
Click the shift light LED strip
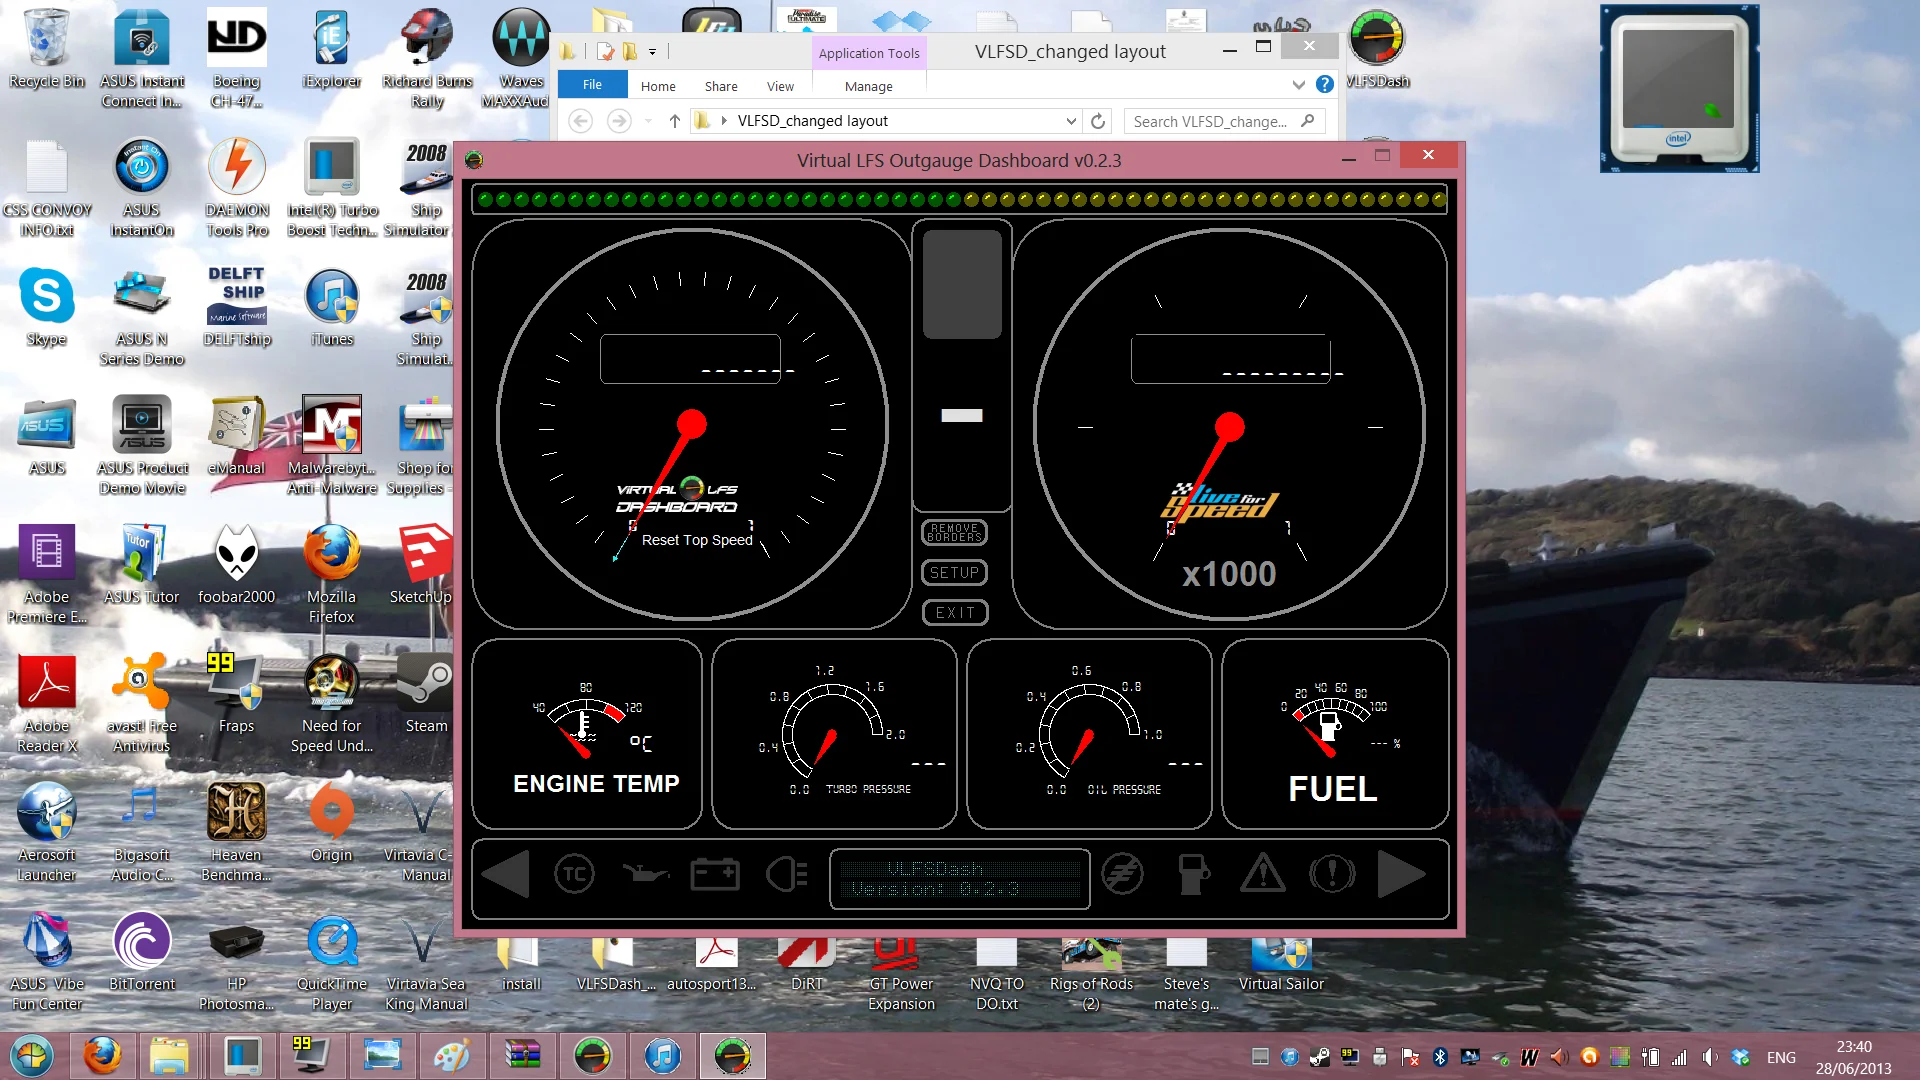point(960,199)
